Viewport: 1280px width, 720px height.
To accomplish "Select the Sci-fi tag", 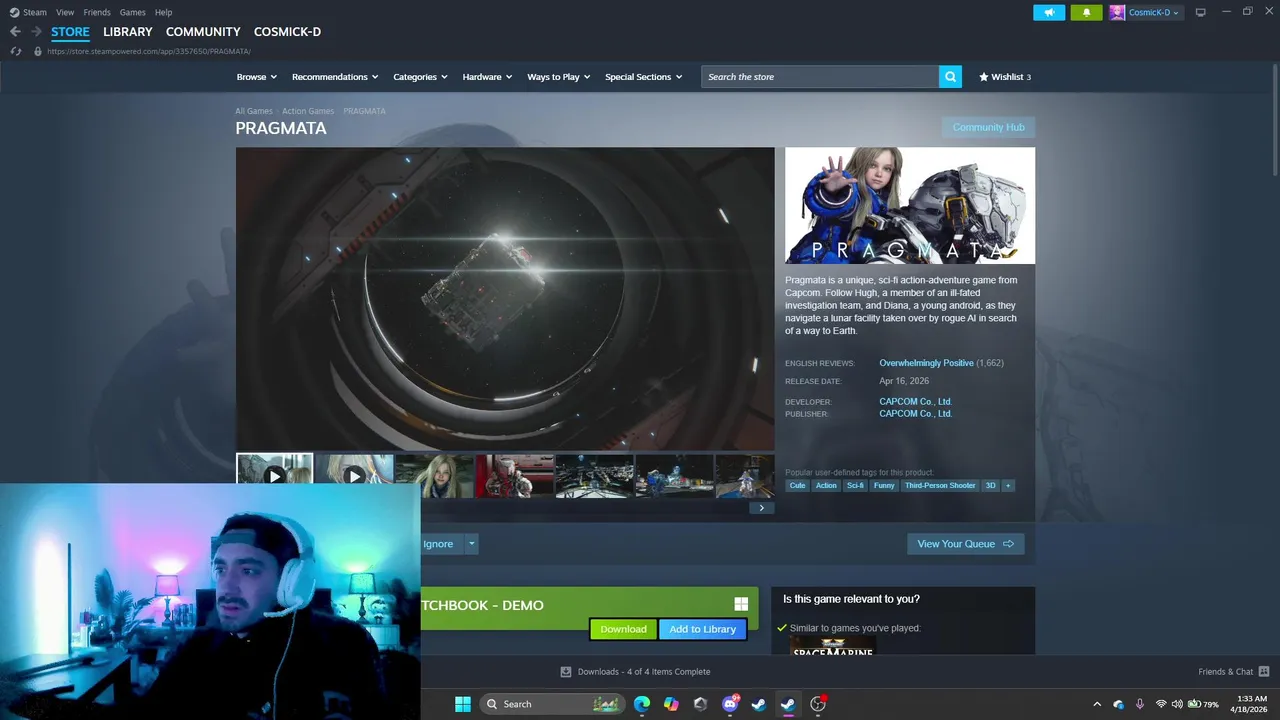I will [x=855, y=486].
